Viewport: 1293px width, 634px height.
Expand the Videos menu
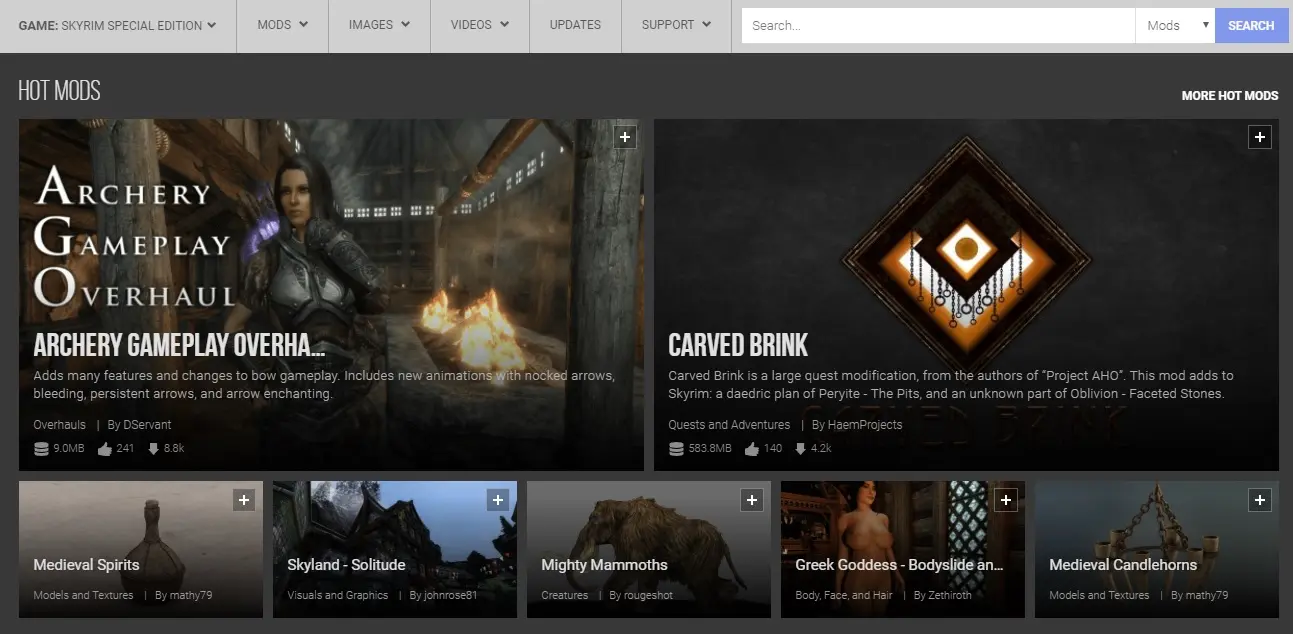(x=480, y=25)
